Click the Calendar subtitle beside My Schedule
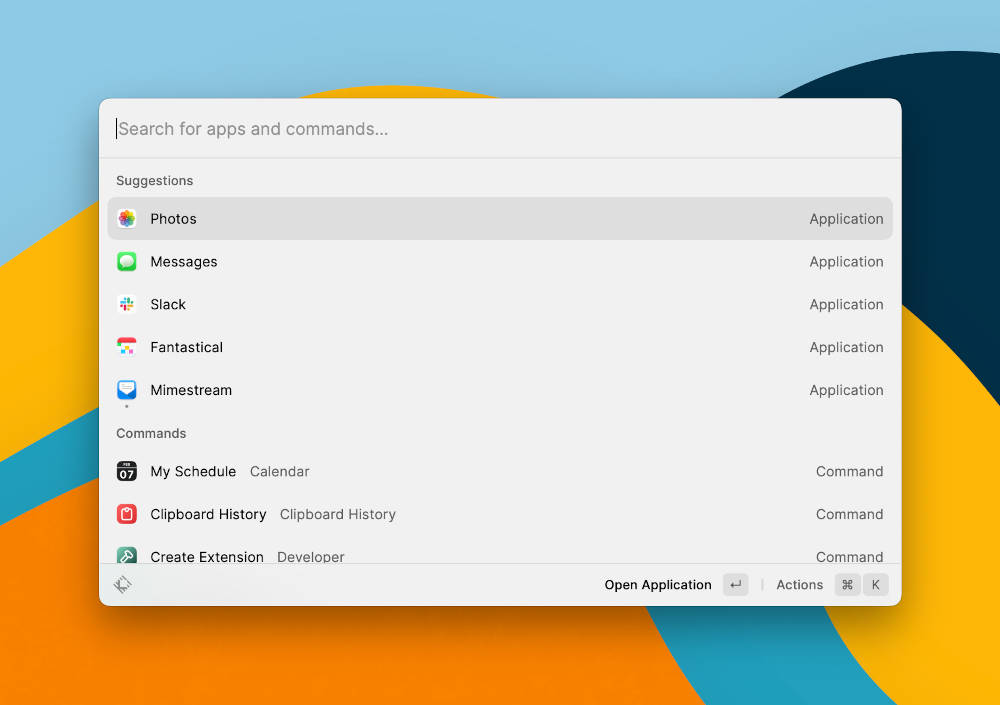The image size is (1000, 705). coord(279,471)
